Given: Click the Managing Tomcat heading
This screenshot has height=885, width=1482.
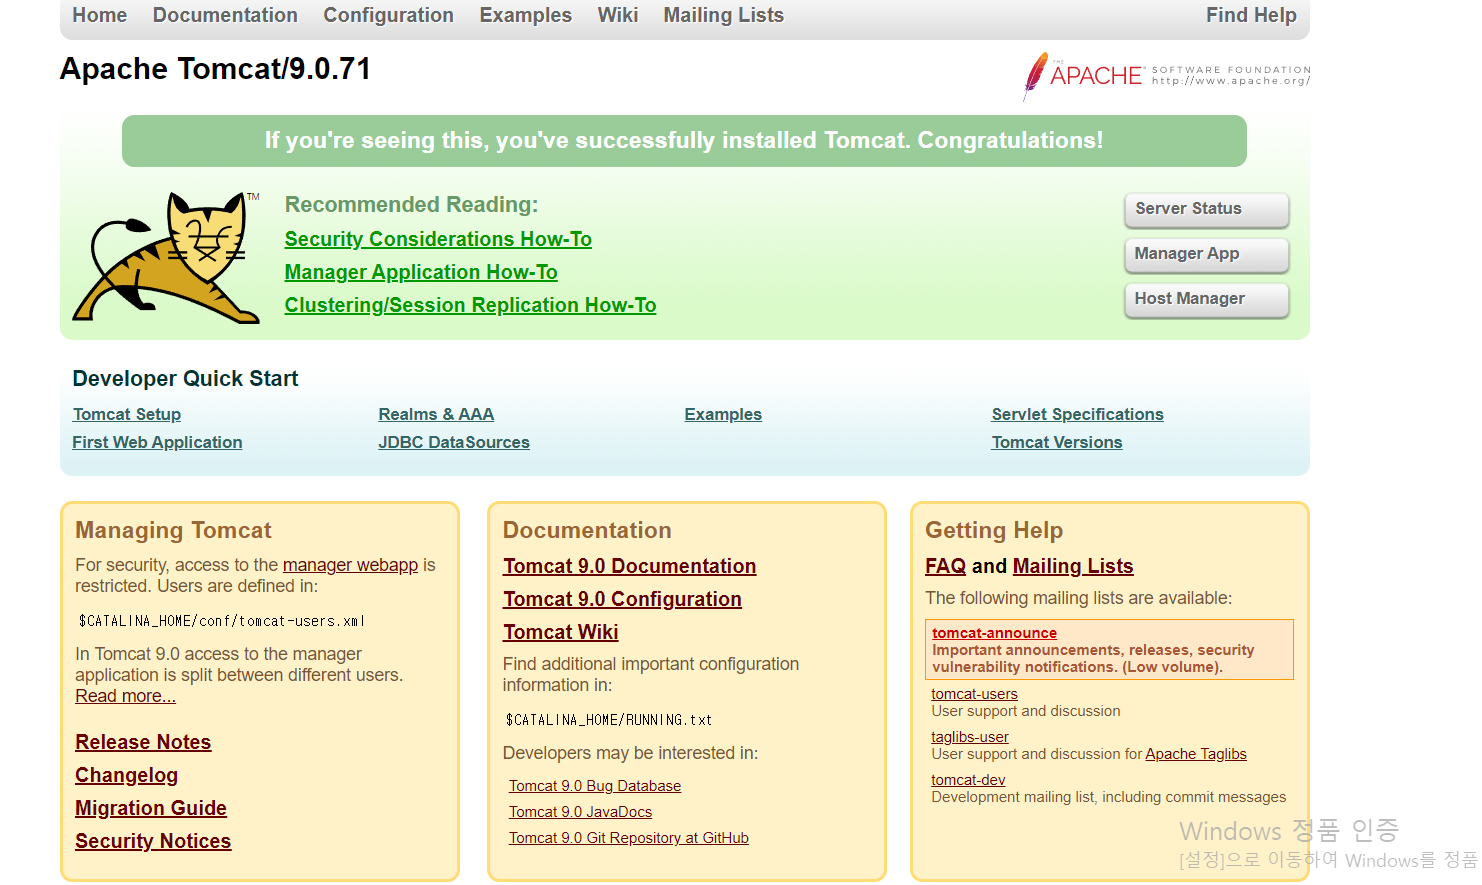Looking at the screenshot, I should (x=173, y=530).
